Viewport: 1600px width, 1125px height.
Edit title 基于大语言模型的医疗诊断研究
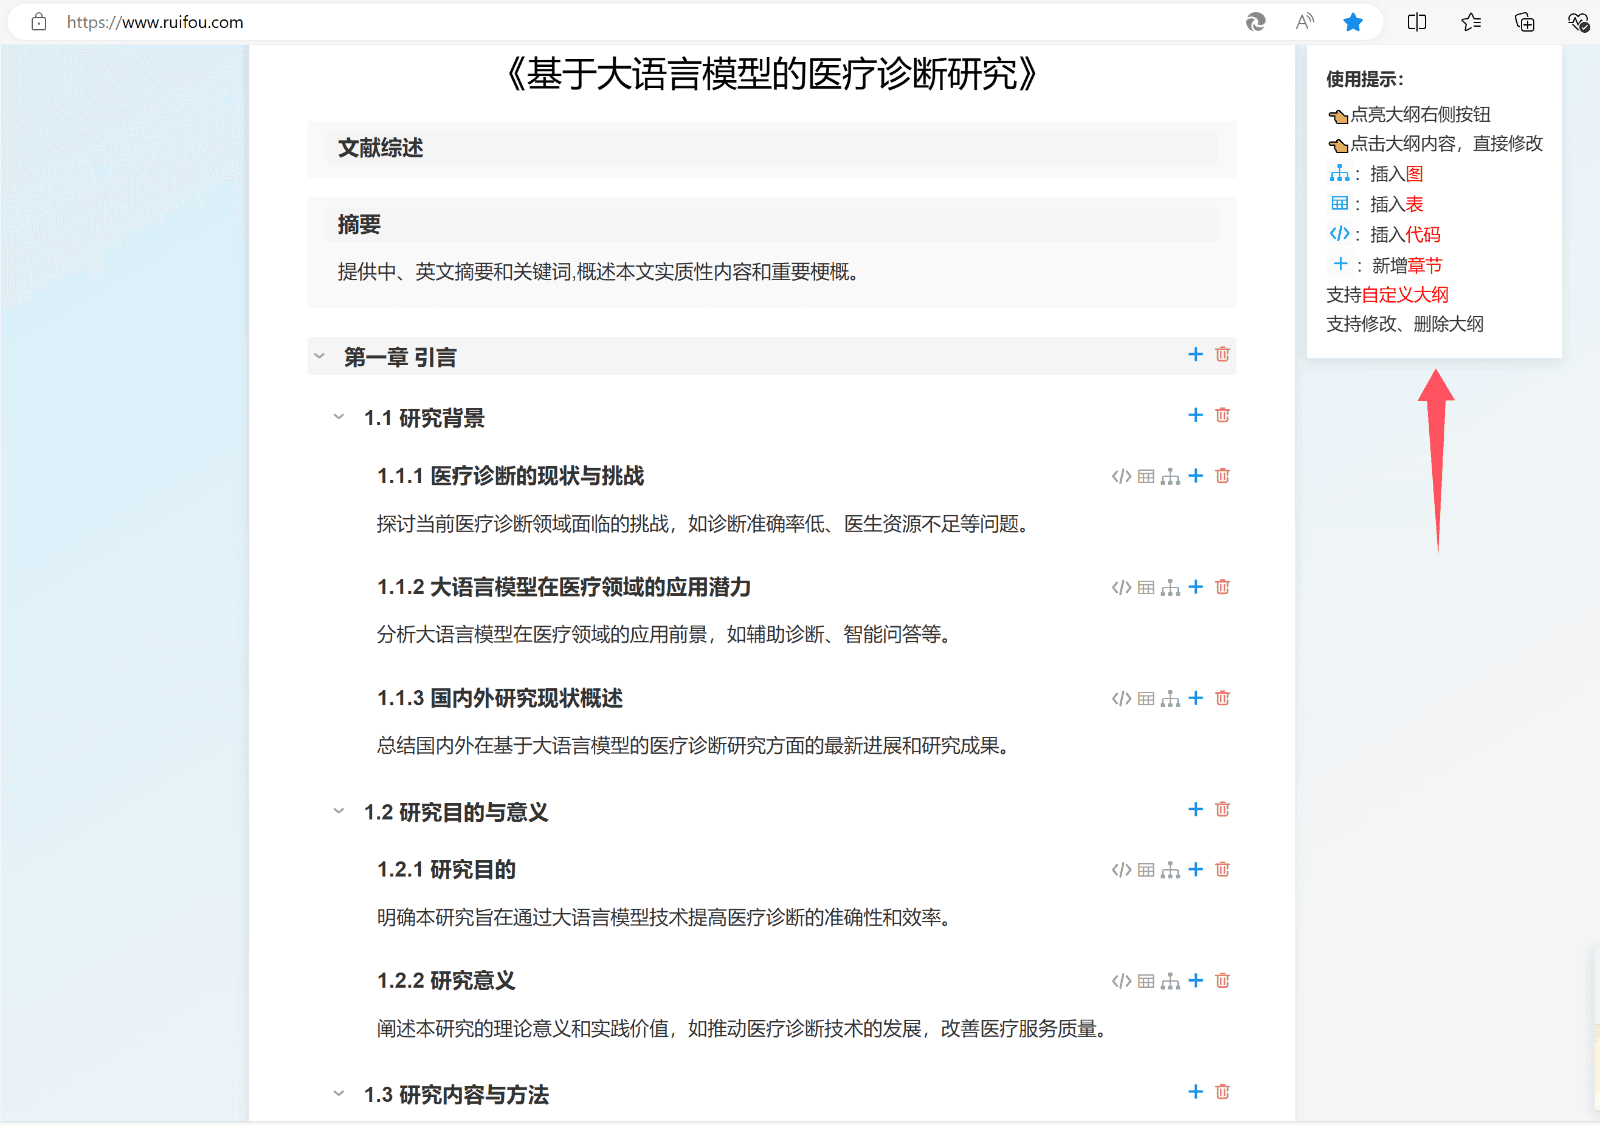coord(771,74)
